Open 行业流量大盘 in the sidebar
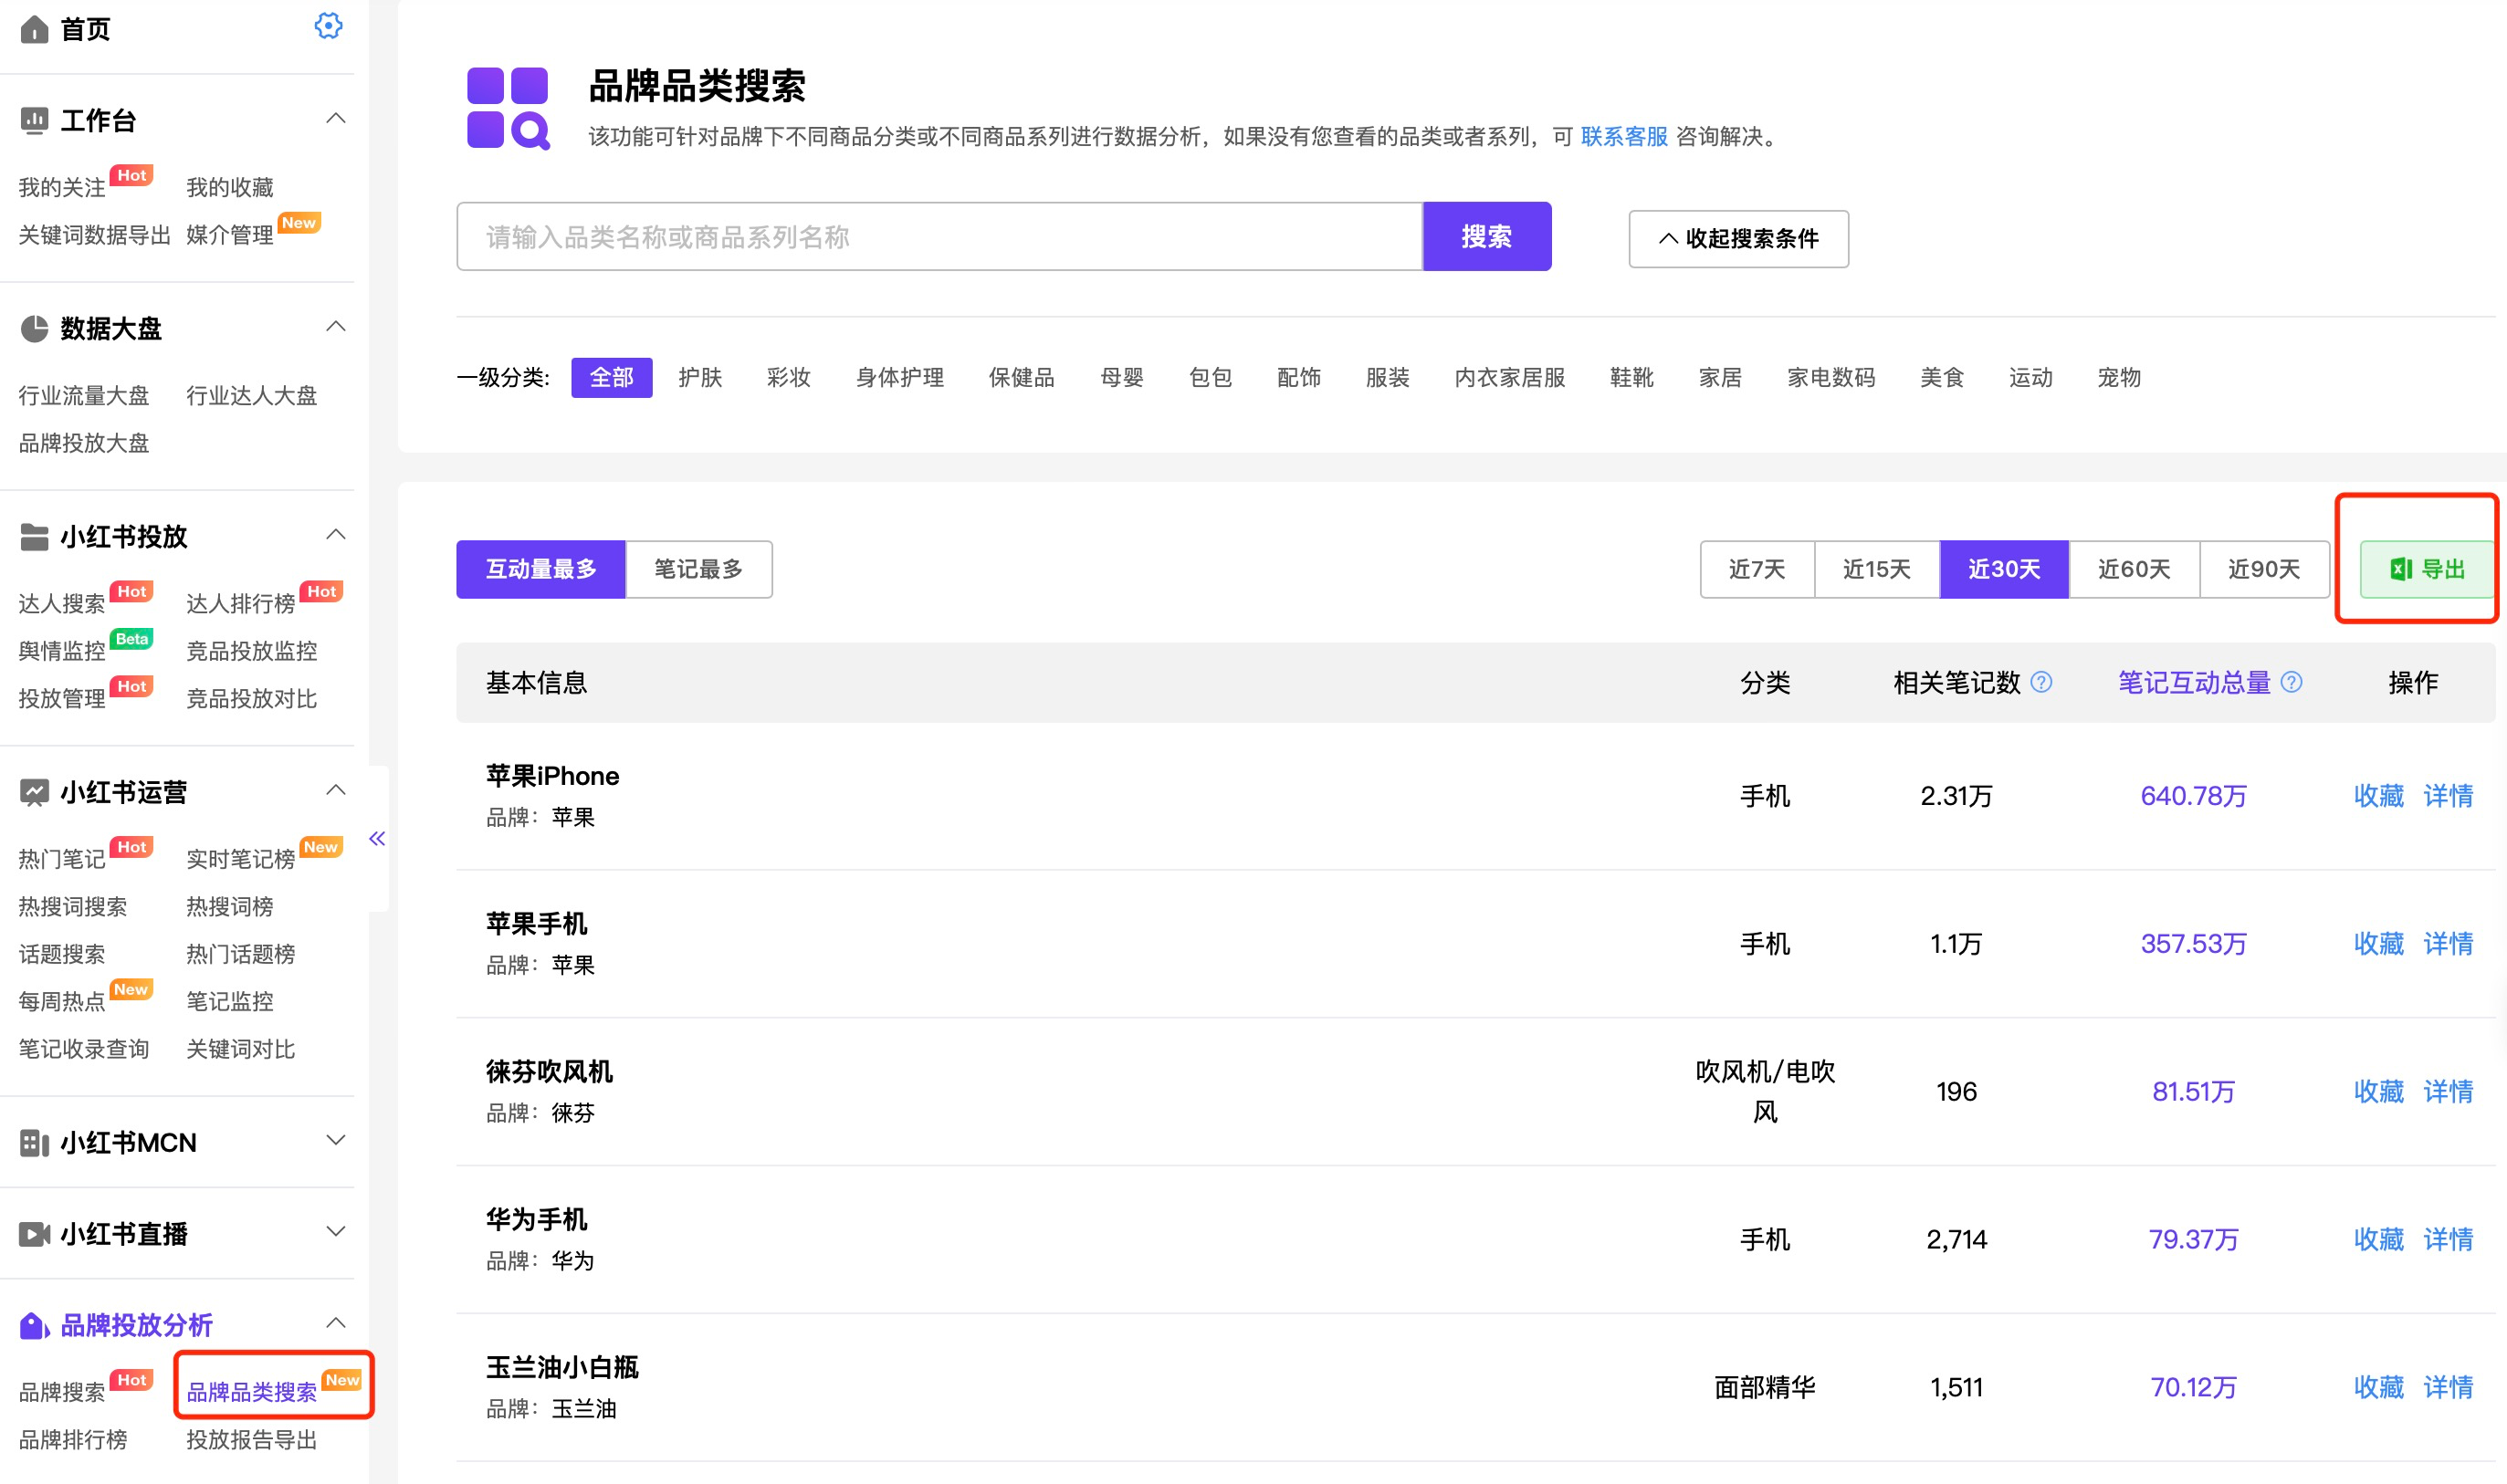Screen dimensions: 2507x1484 [84, 396]
